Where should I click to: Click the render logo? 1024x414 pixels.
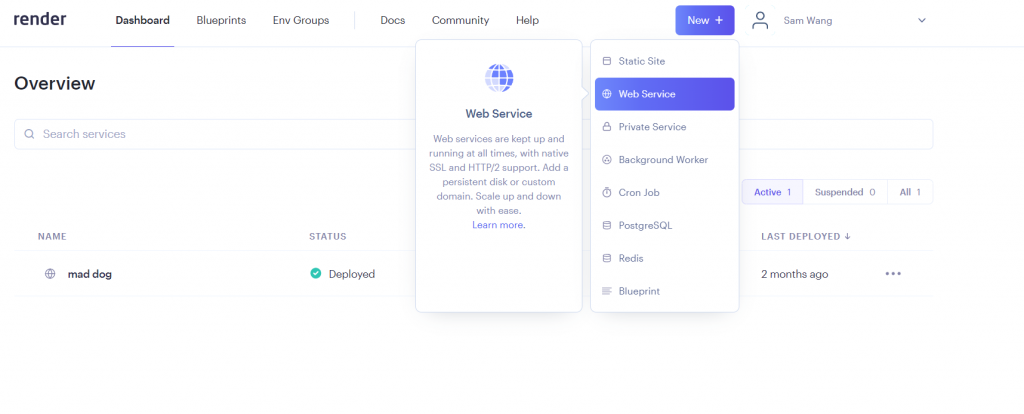(x=40, y=20)
